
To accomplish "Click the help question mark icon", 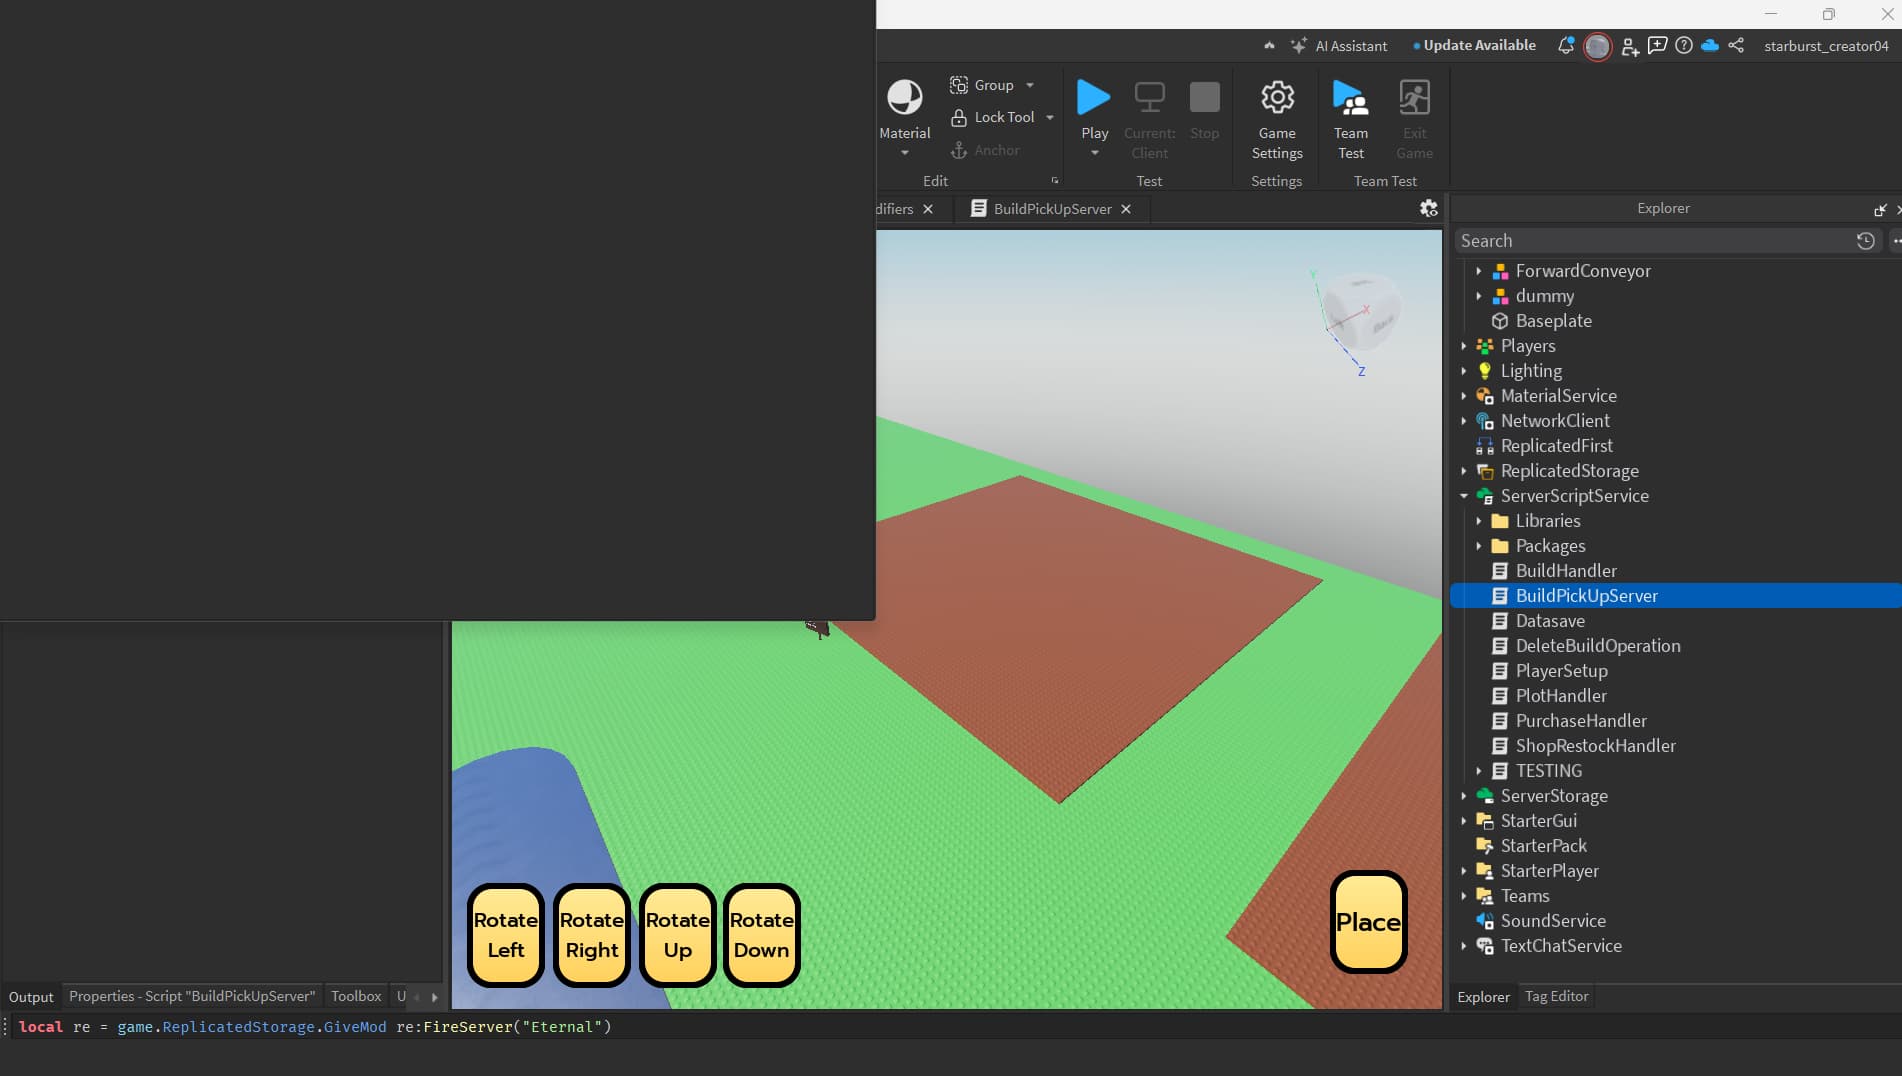I will click(1684, 45).
